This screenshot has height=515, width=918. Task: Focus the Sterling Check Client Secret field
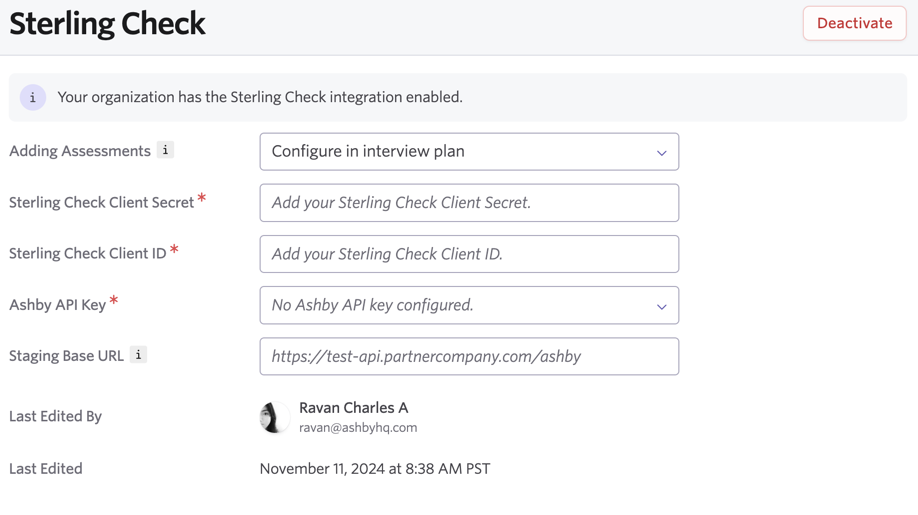(x=469, y=202)
